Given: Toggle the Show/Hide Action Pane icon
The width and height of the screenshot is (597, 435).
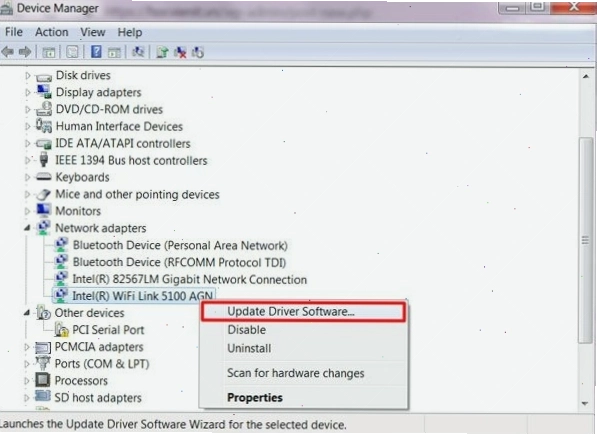Looking at the screenshot, I should tap(115, 52).
